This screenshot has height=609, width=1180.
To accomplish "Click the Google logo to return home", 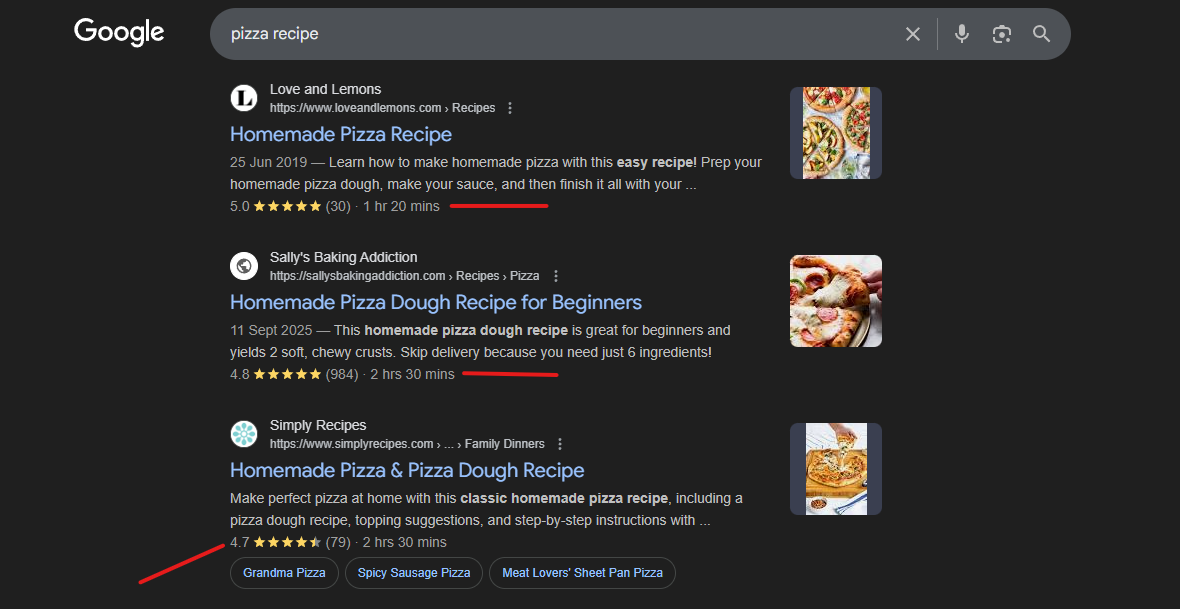I will pyautogui.click(x=118, y=31).
